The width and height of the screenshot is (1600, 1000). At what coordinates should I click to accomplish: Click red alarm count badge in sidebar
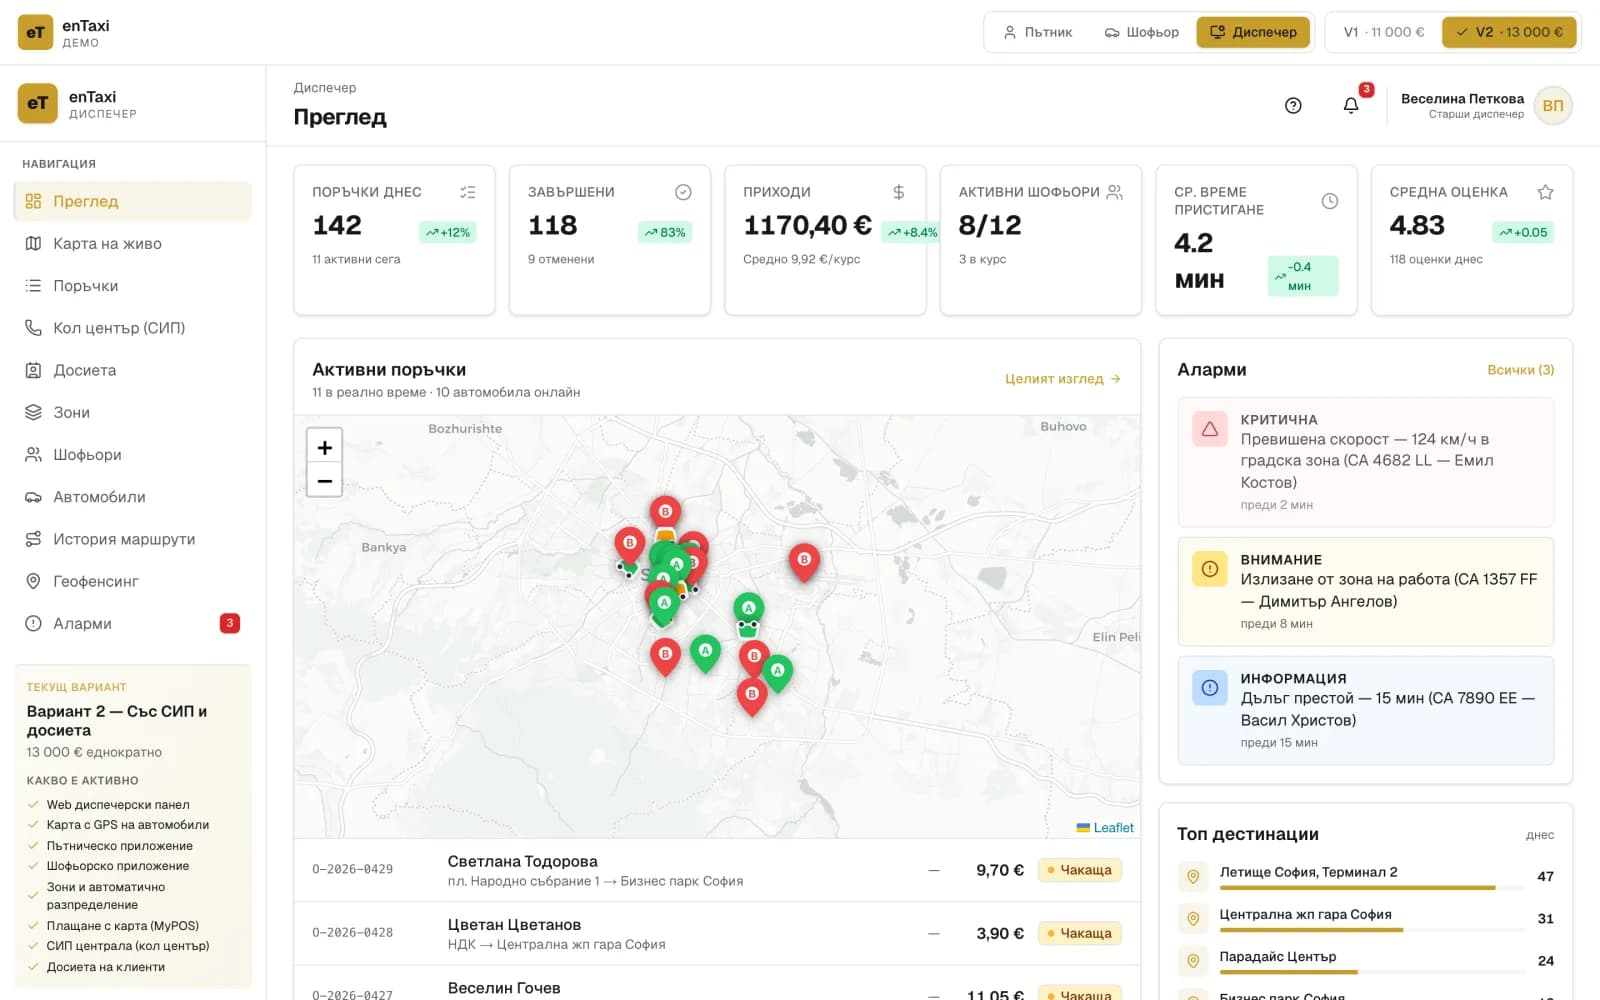229,623
